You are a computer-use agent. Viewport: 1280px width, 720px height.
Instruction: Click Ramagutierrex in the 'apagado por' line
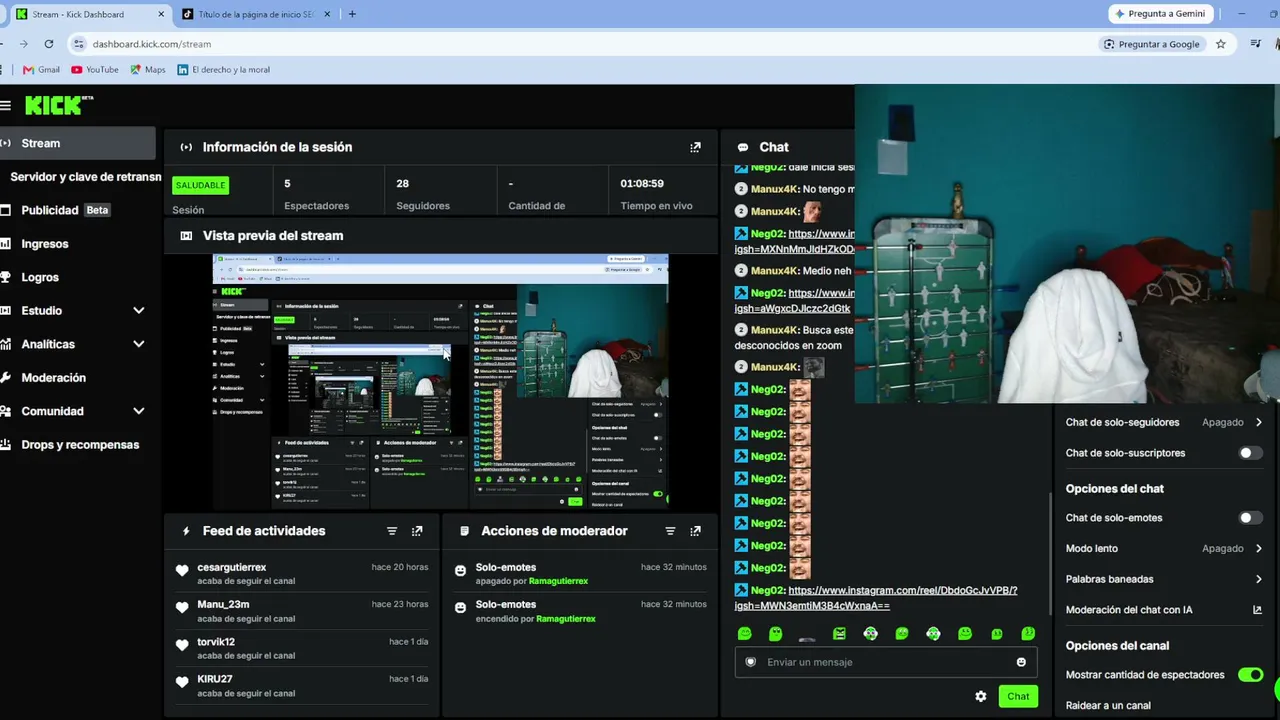point(558,581)
